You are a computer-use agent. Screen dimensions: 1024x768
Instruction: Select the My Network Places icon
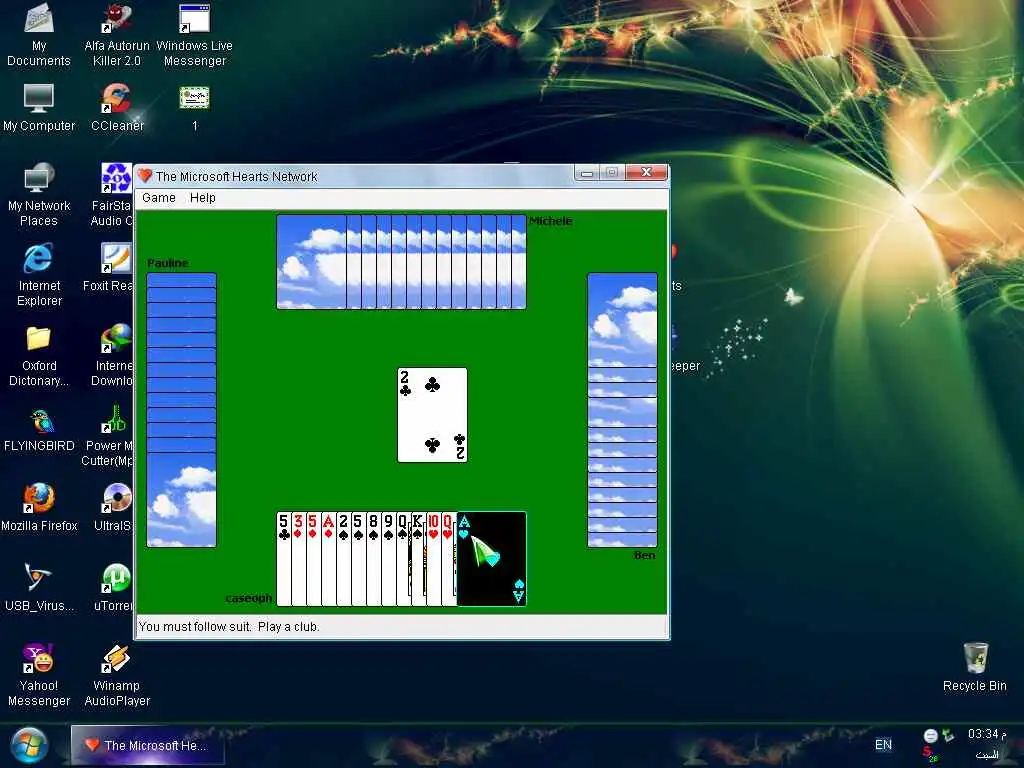tap(39, 195)
